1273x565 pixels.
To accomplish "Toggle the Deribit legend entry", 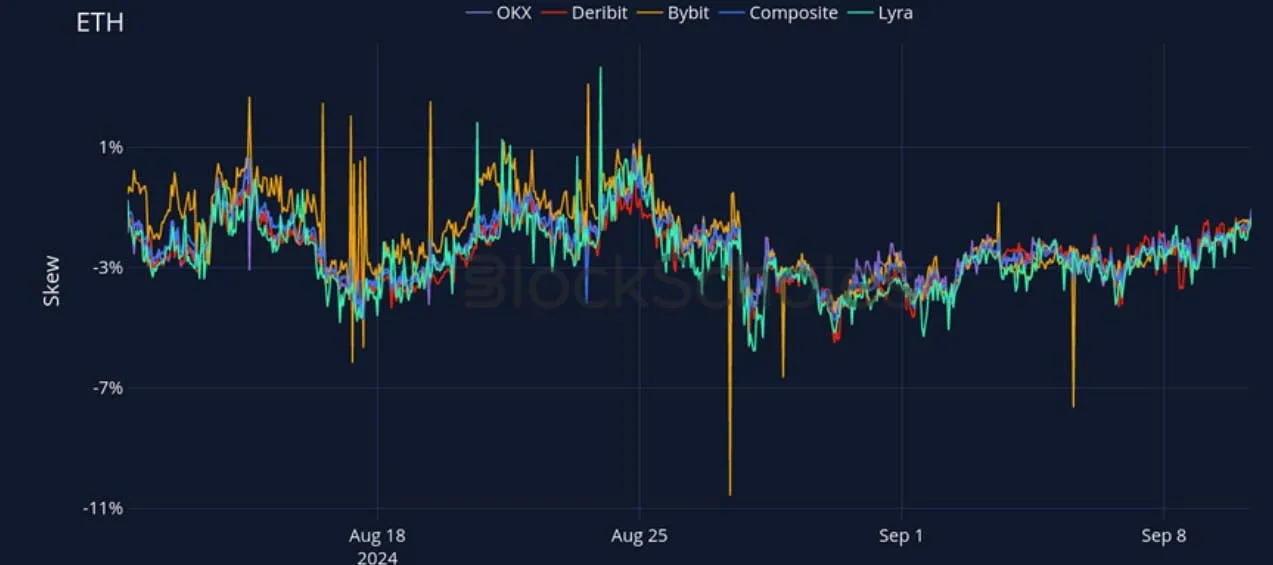I will tap(585, 13).
